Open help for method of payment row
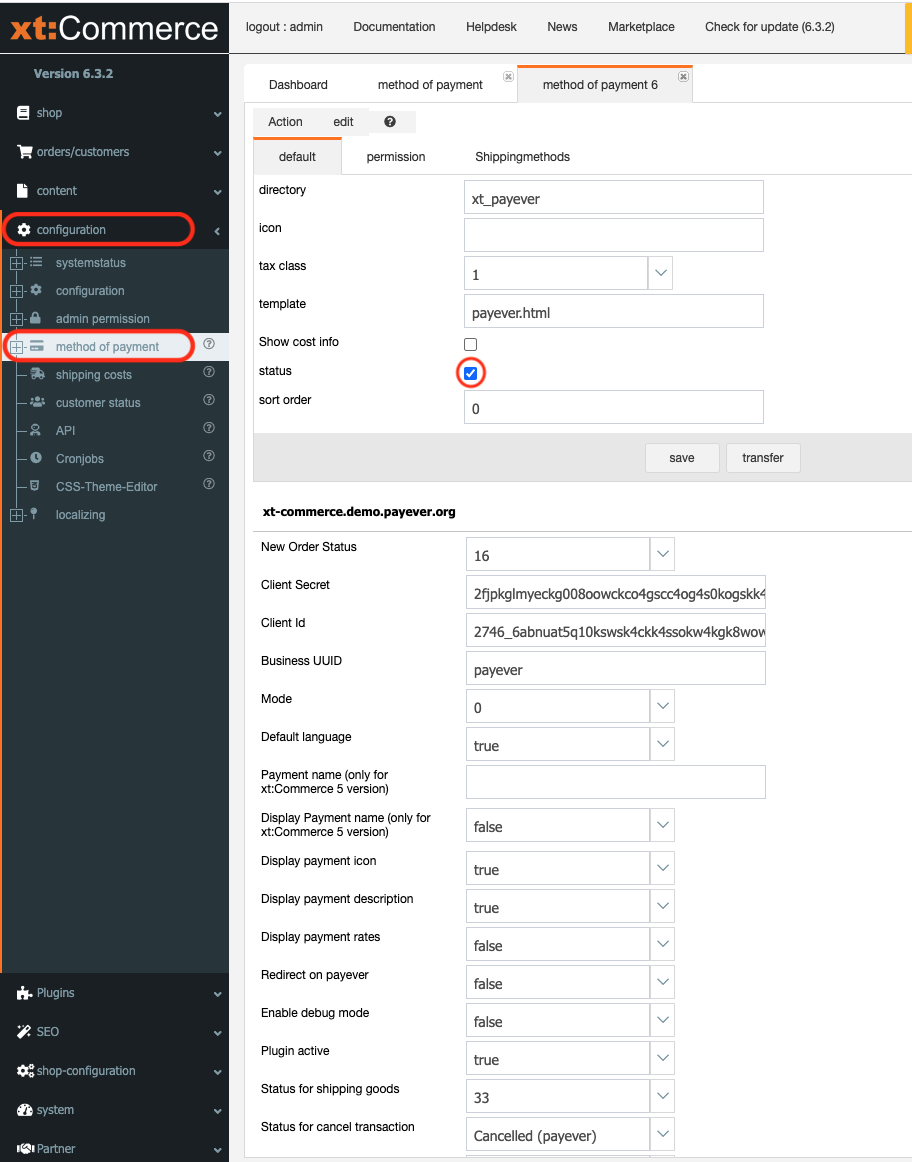912x1162 pixels. click(x=209, y=344)
